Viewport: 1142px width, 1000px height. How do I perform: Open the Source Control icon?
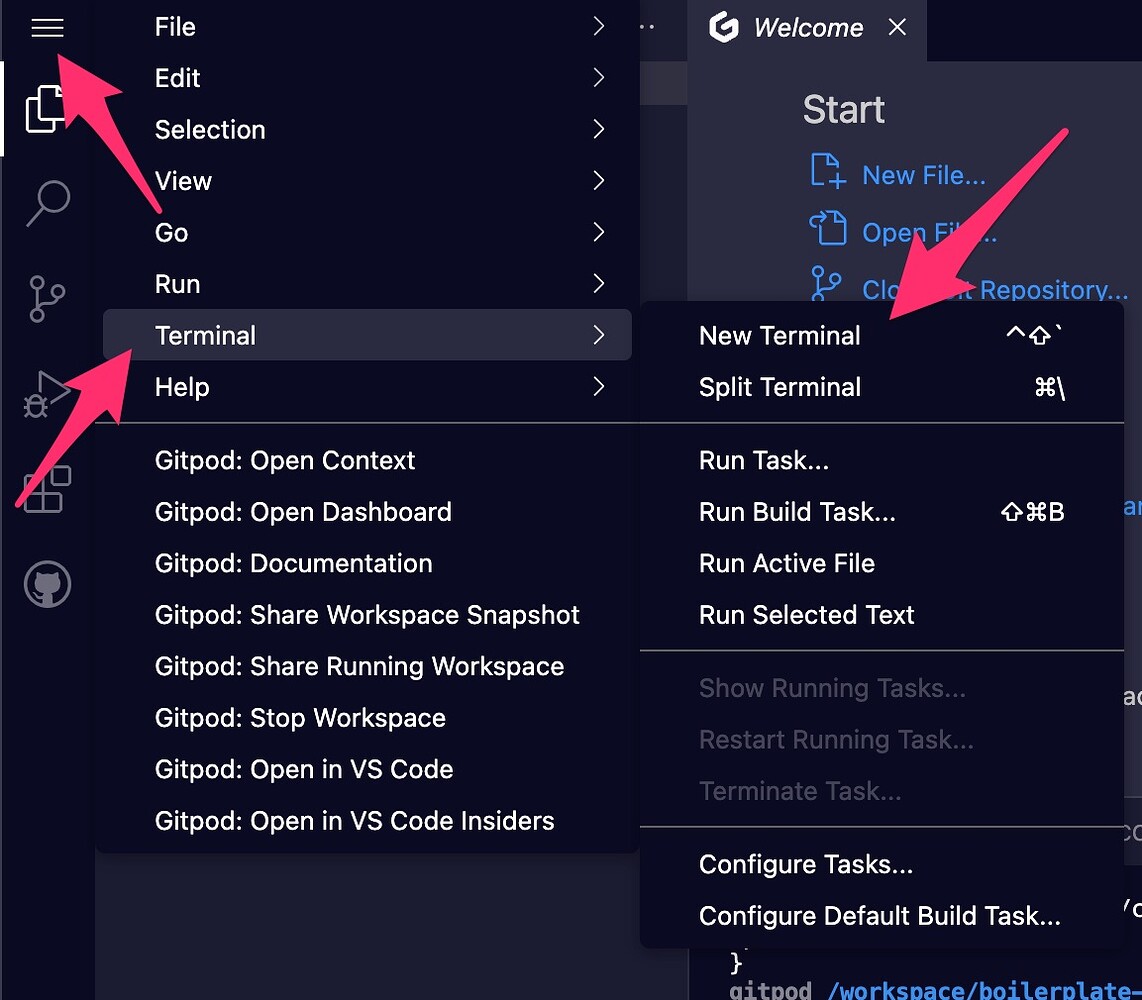(47, 298)
